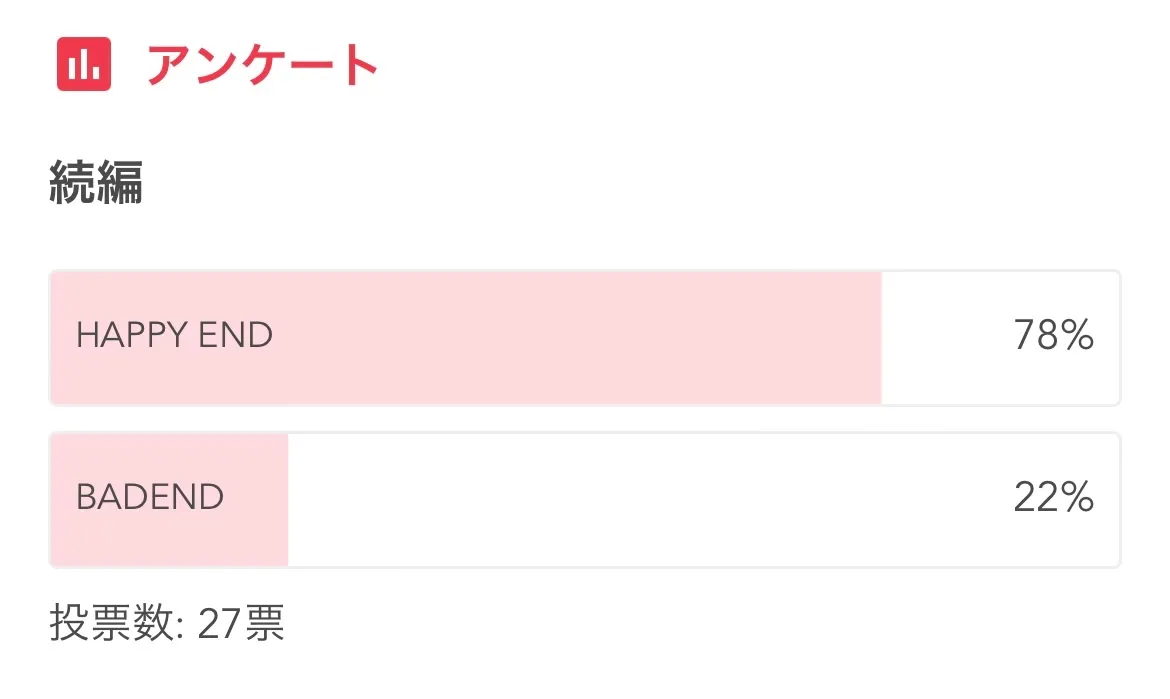
Task: Click white unfilled area of BADEND bar
Action: click(x=640, y=499)
